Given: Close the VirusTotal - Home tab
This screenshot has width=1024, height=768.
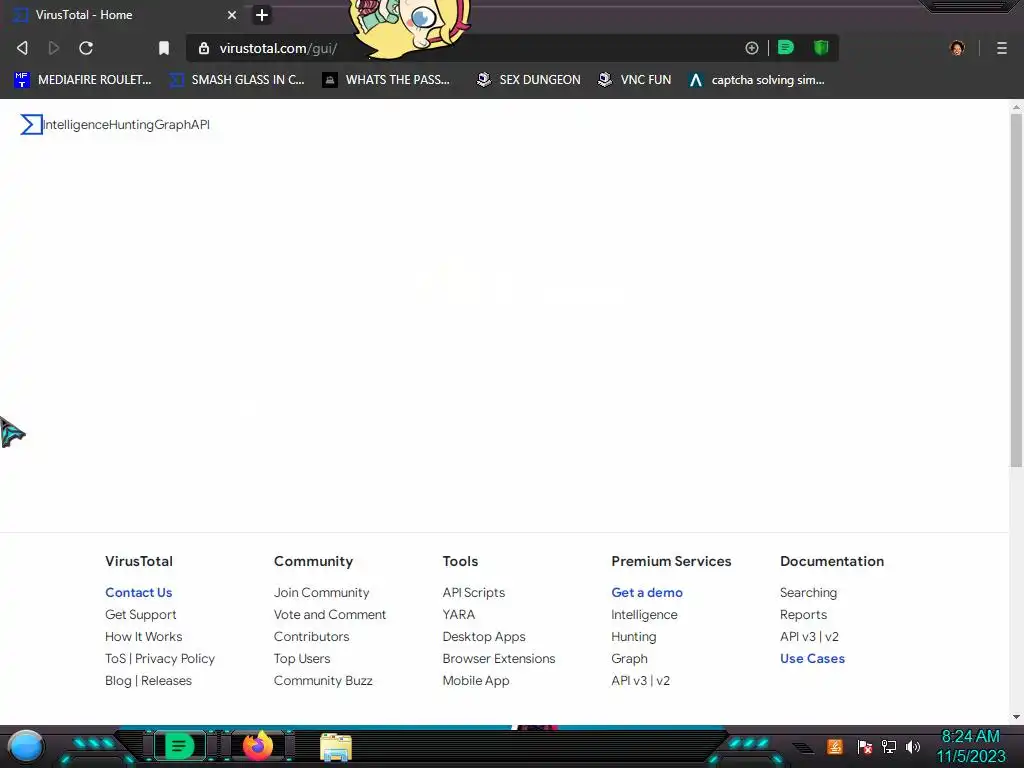Looking at the screenshot, I should (x=232, y=14).
